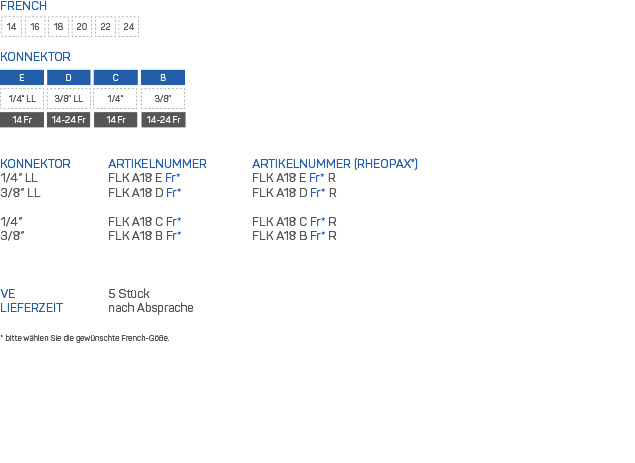Click blue Konnektor E header
The image size is (635, 463).
22,78
